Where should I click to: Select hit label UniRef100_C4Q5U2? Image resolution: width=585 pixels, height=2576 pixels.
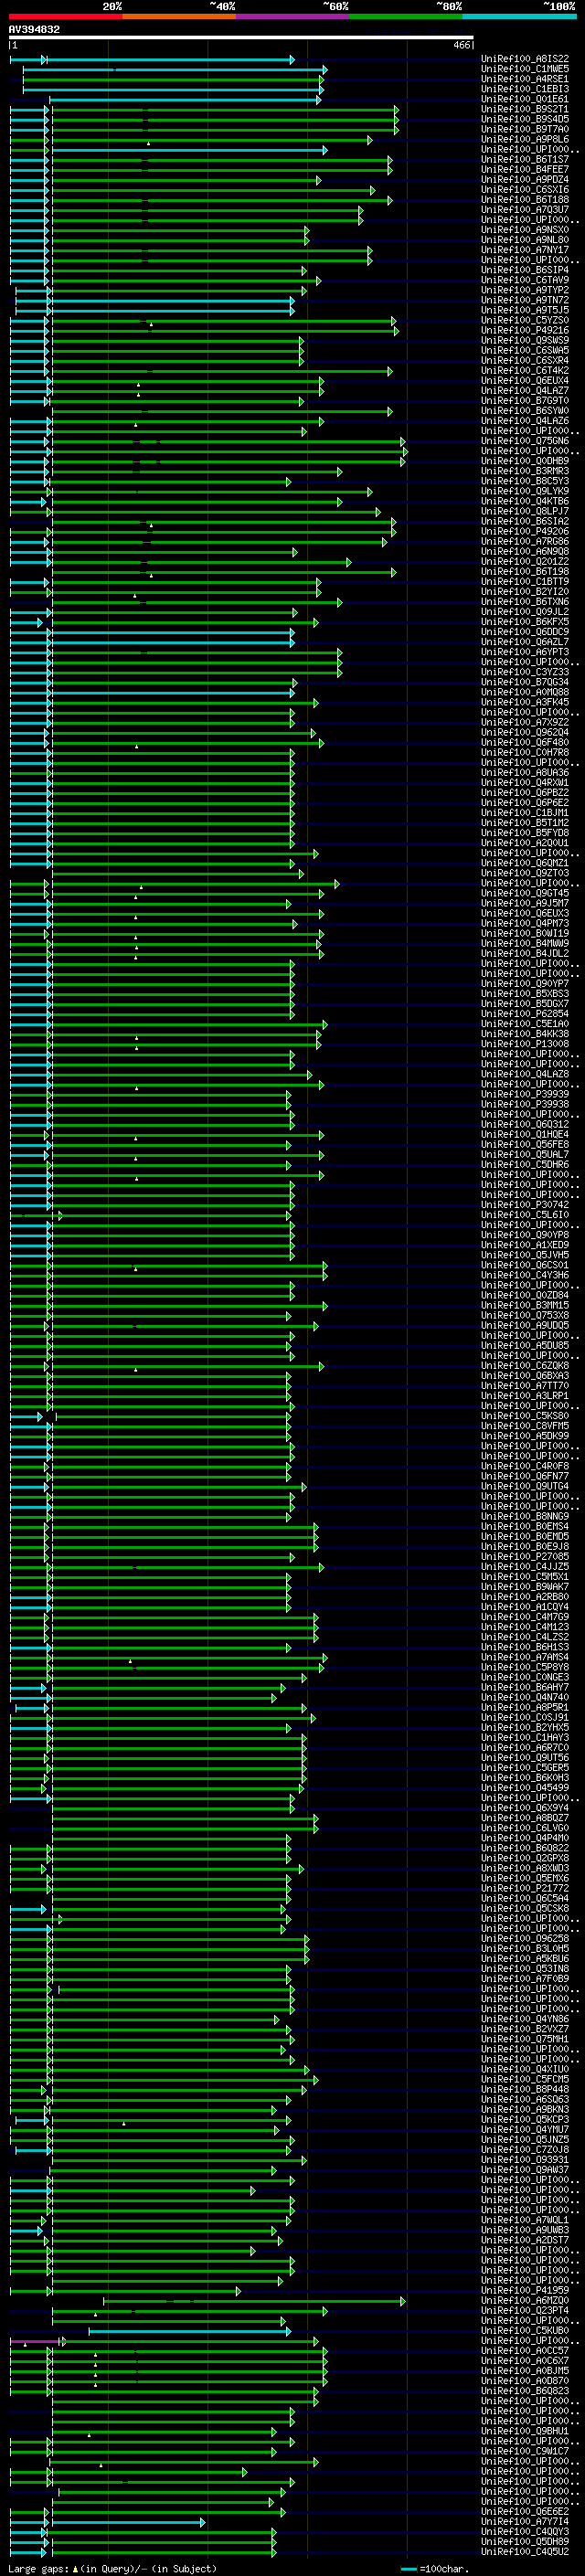[x=525, y=2551]
